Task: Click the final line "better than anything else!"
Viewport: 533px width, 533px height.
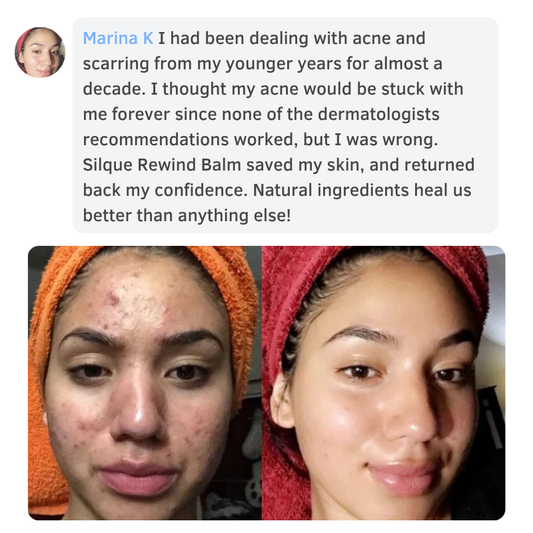Action: tap(187, 216)
